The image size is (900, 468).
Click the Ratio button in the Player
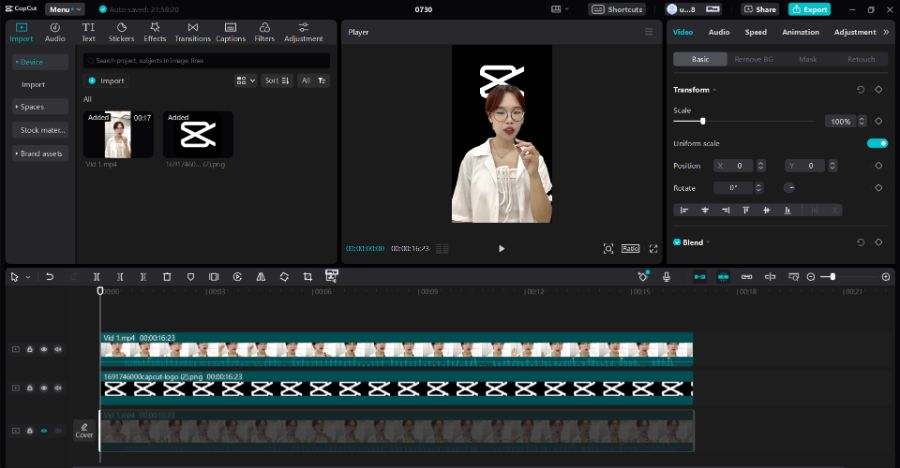630,249
